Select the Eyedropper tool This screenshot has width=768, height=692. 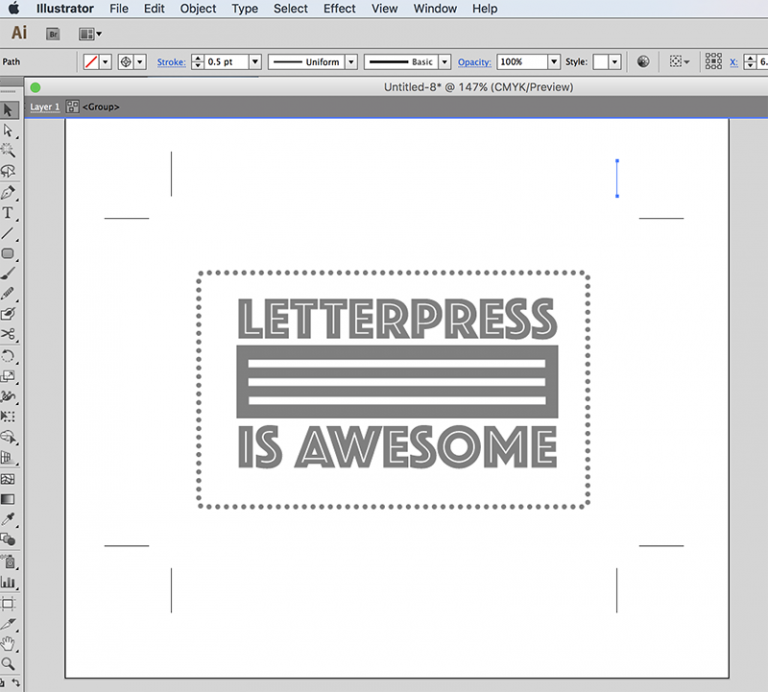click(x=8, y=519)
